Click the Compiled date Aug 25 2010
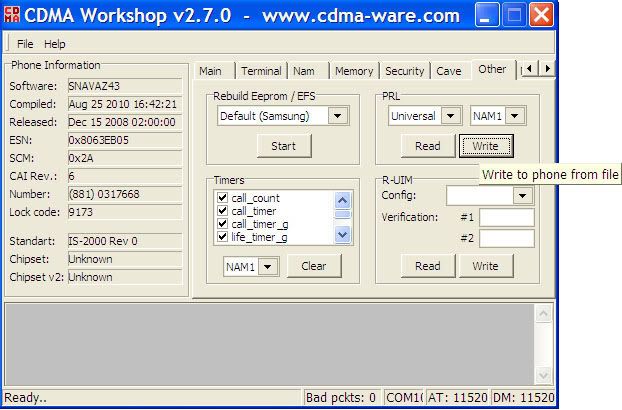This screenshot has width=622, height=410. (125, 104)
